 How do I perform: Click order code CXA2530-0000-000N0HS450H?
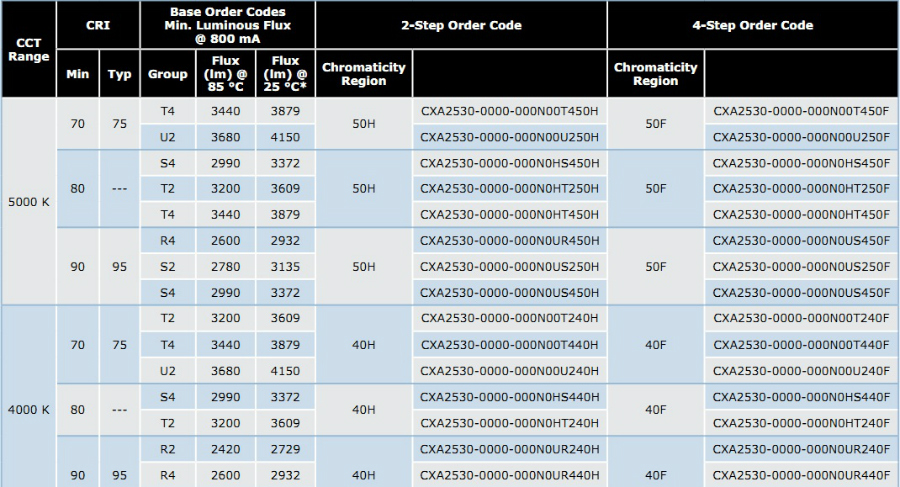(509, 163)
